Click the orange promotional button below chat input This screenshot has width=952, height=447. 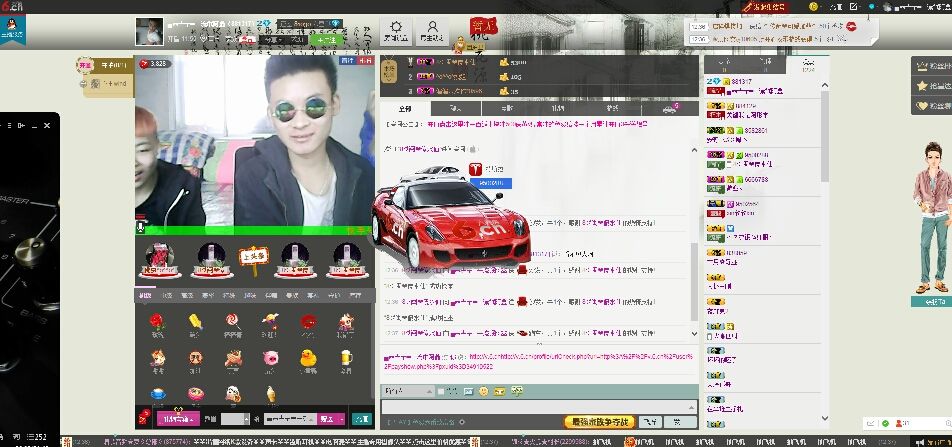pyautogui.click(x=601, y=422)
